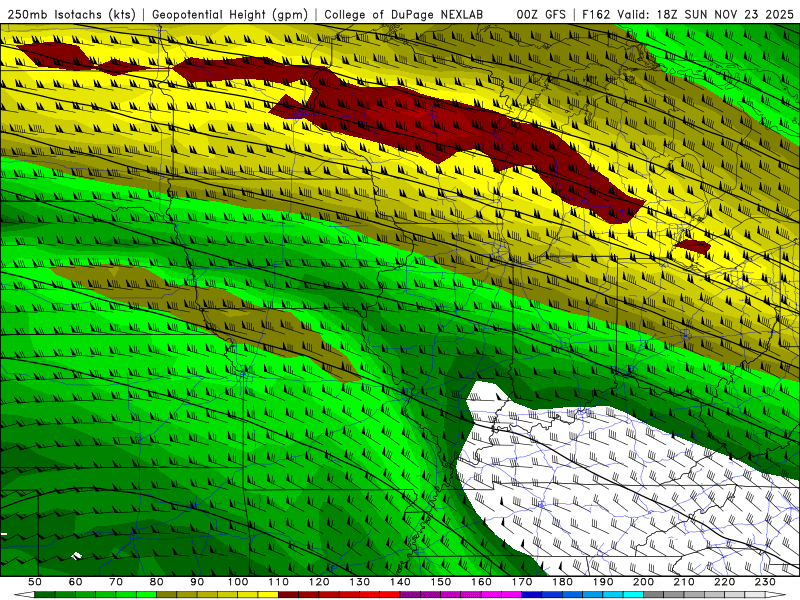Pick the dark blue swatch starting at 170
800x600 pixels.
point(532,595)
